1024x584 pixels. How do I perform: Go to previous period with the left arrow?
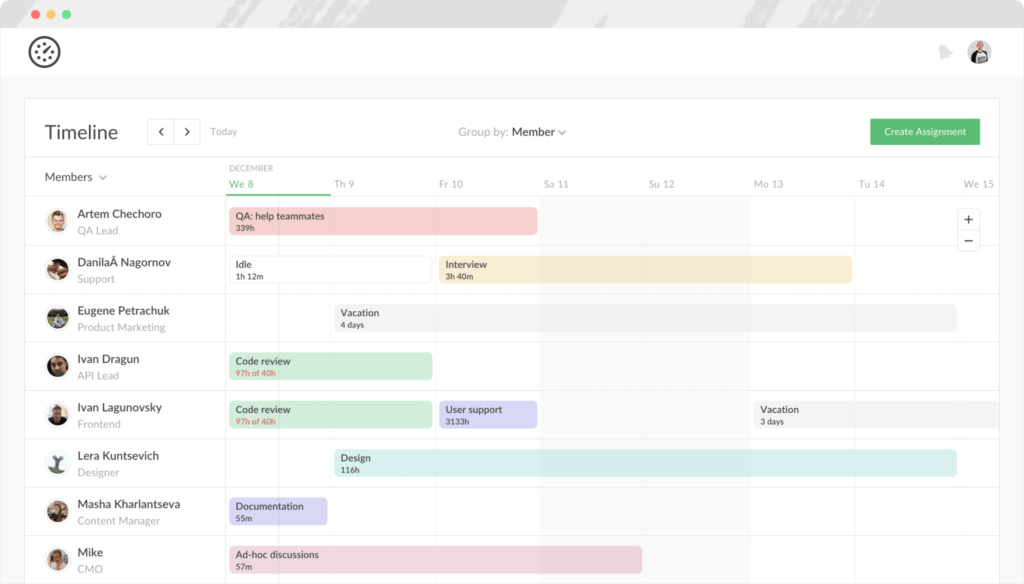(160, 131)
